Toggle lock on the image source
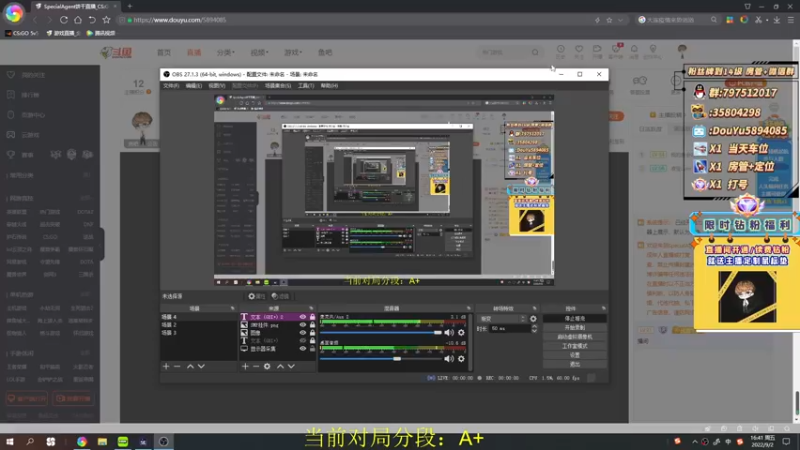 [312, 333]
